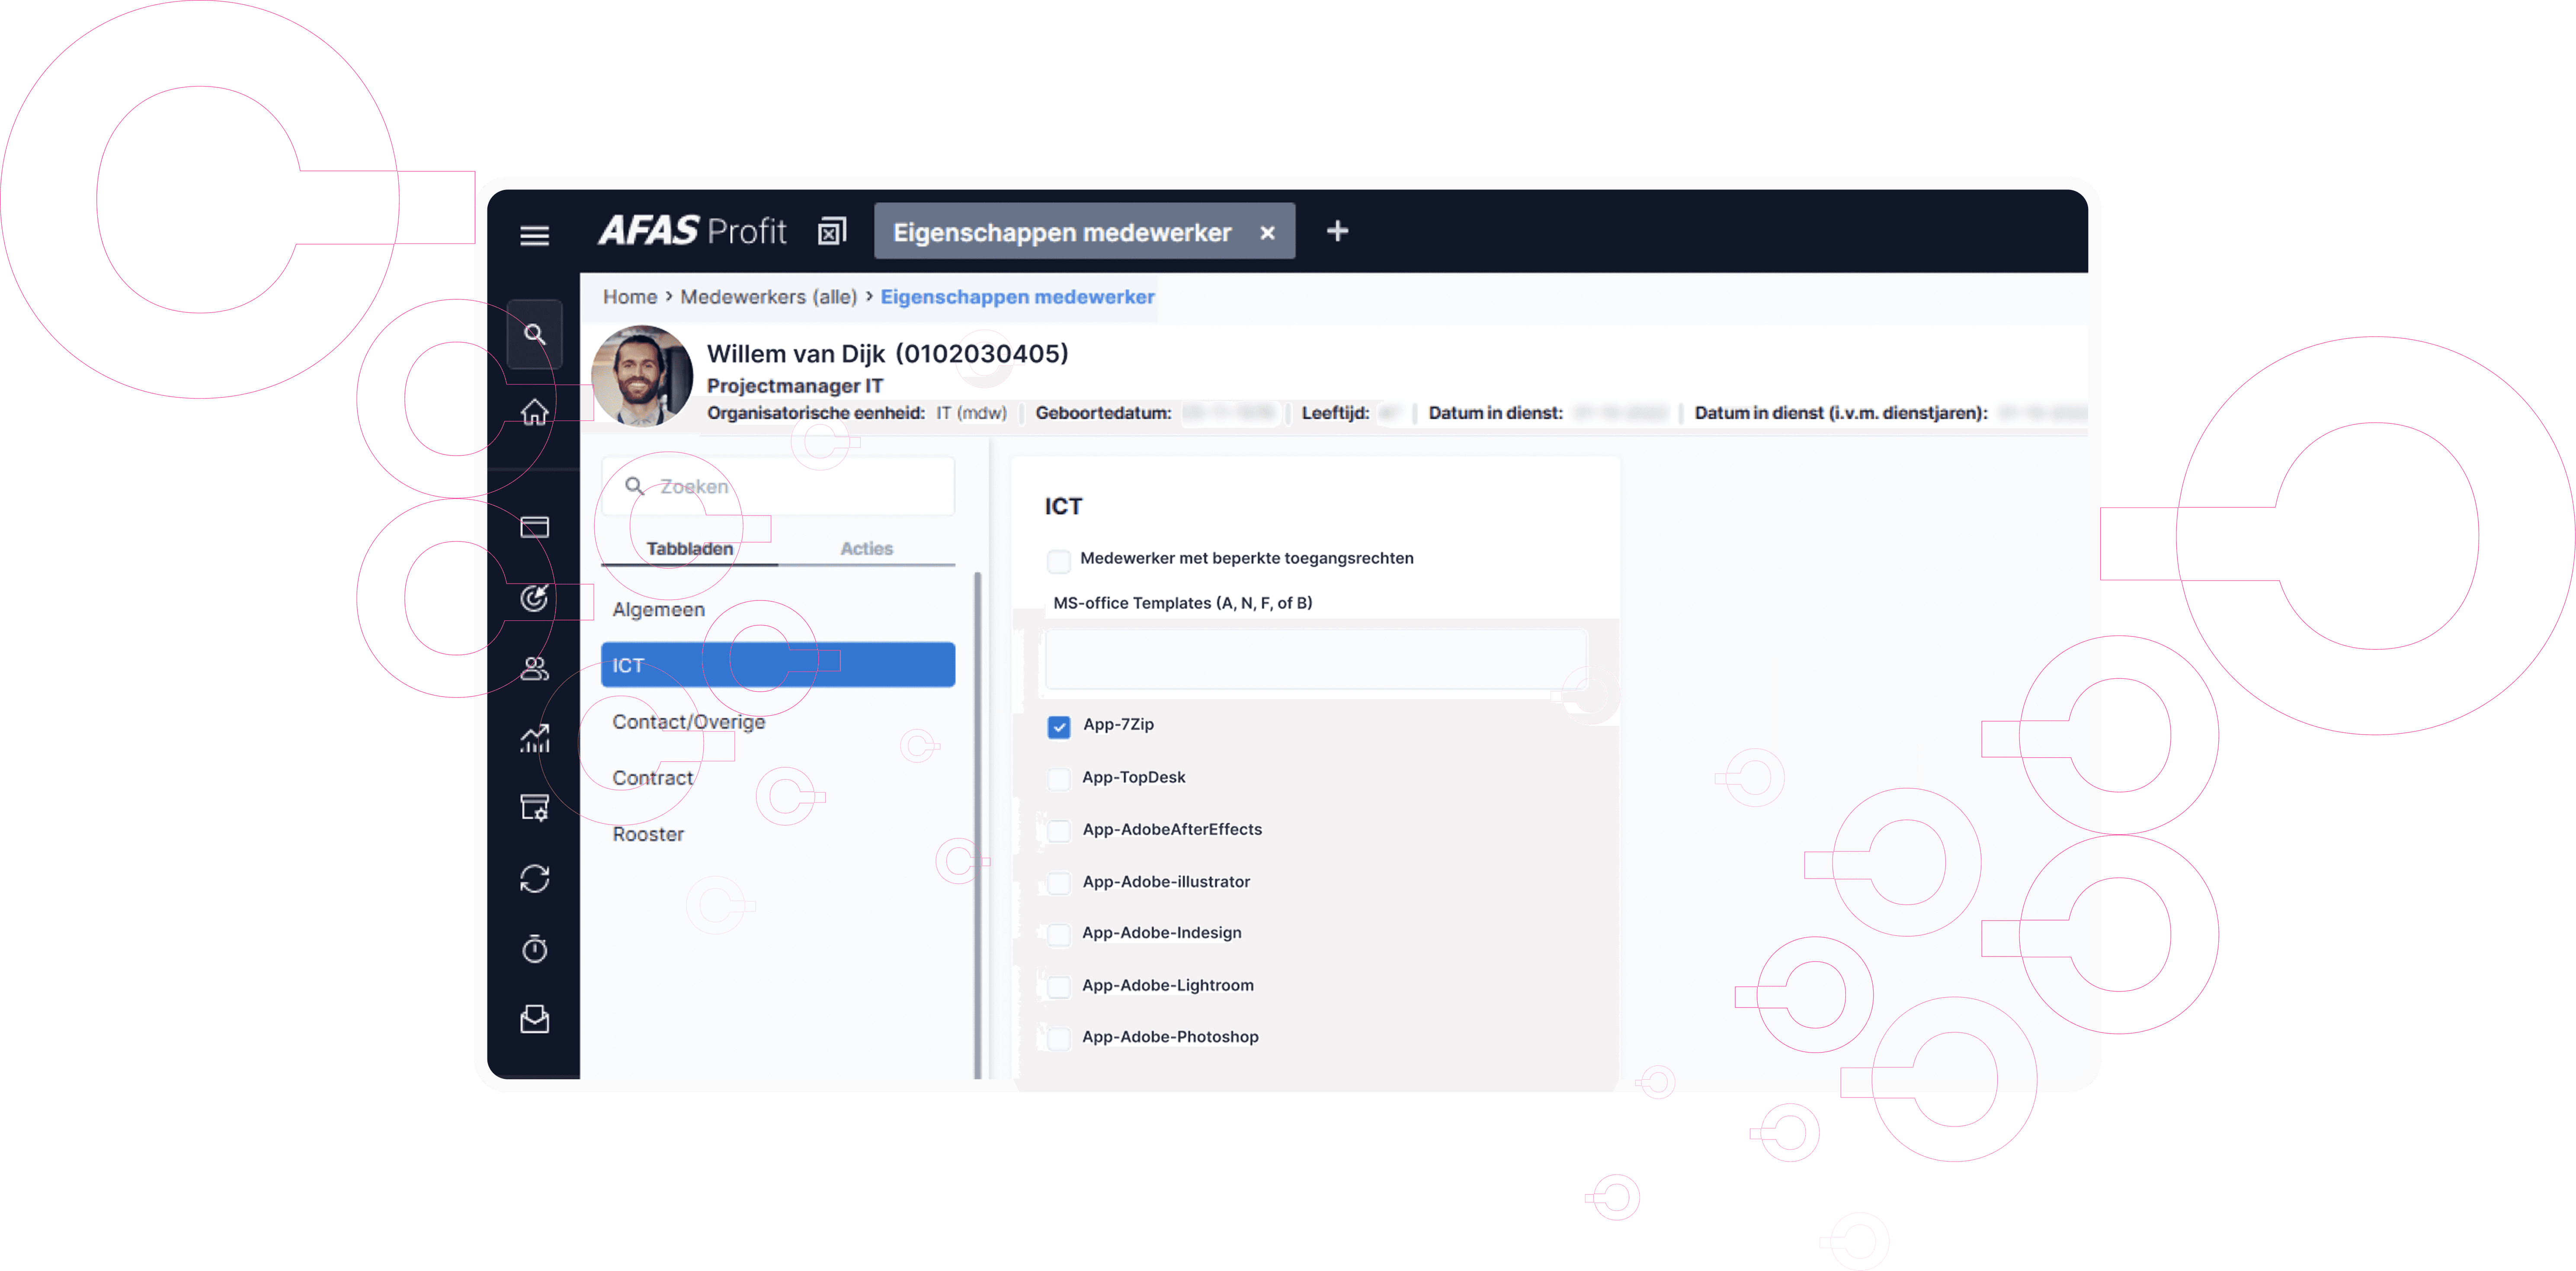Switch to the Acties tab
Screen dimensions: 2576x1271
click(866, 548)
